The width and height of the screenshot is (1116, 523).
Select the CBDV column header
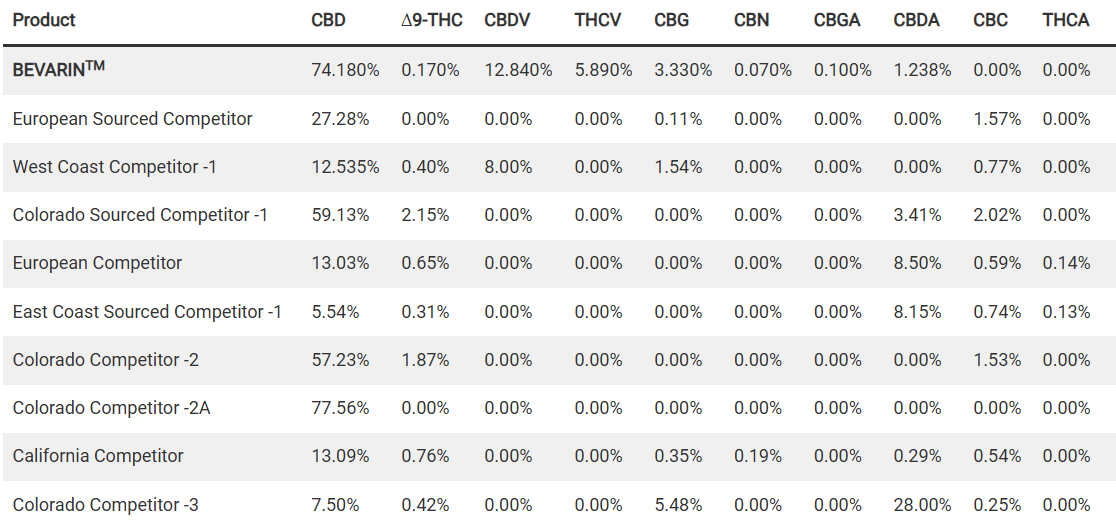(507, 20)
